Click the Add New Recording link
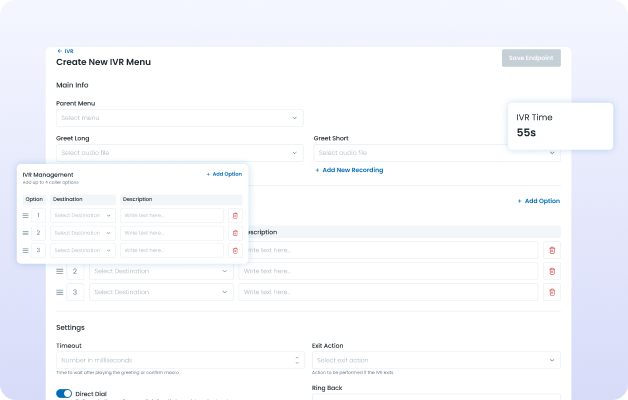The image size is (628, 400). 349,170
